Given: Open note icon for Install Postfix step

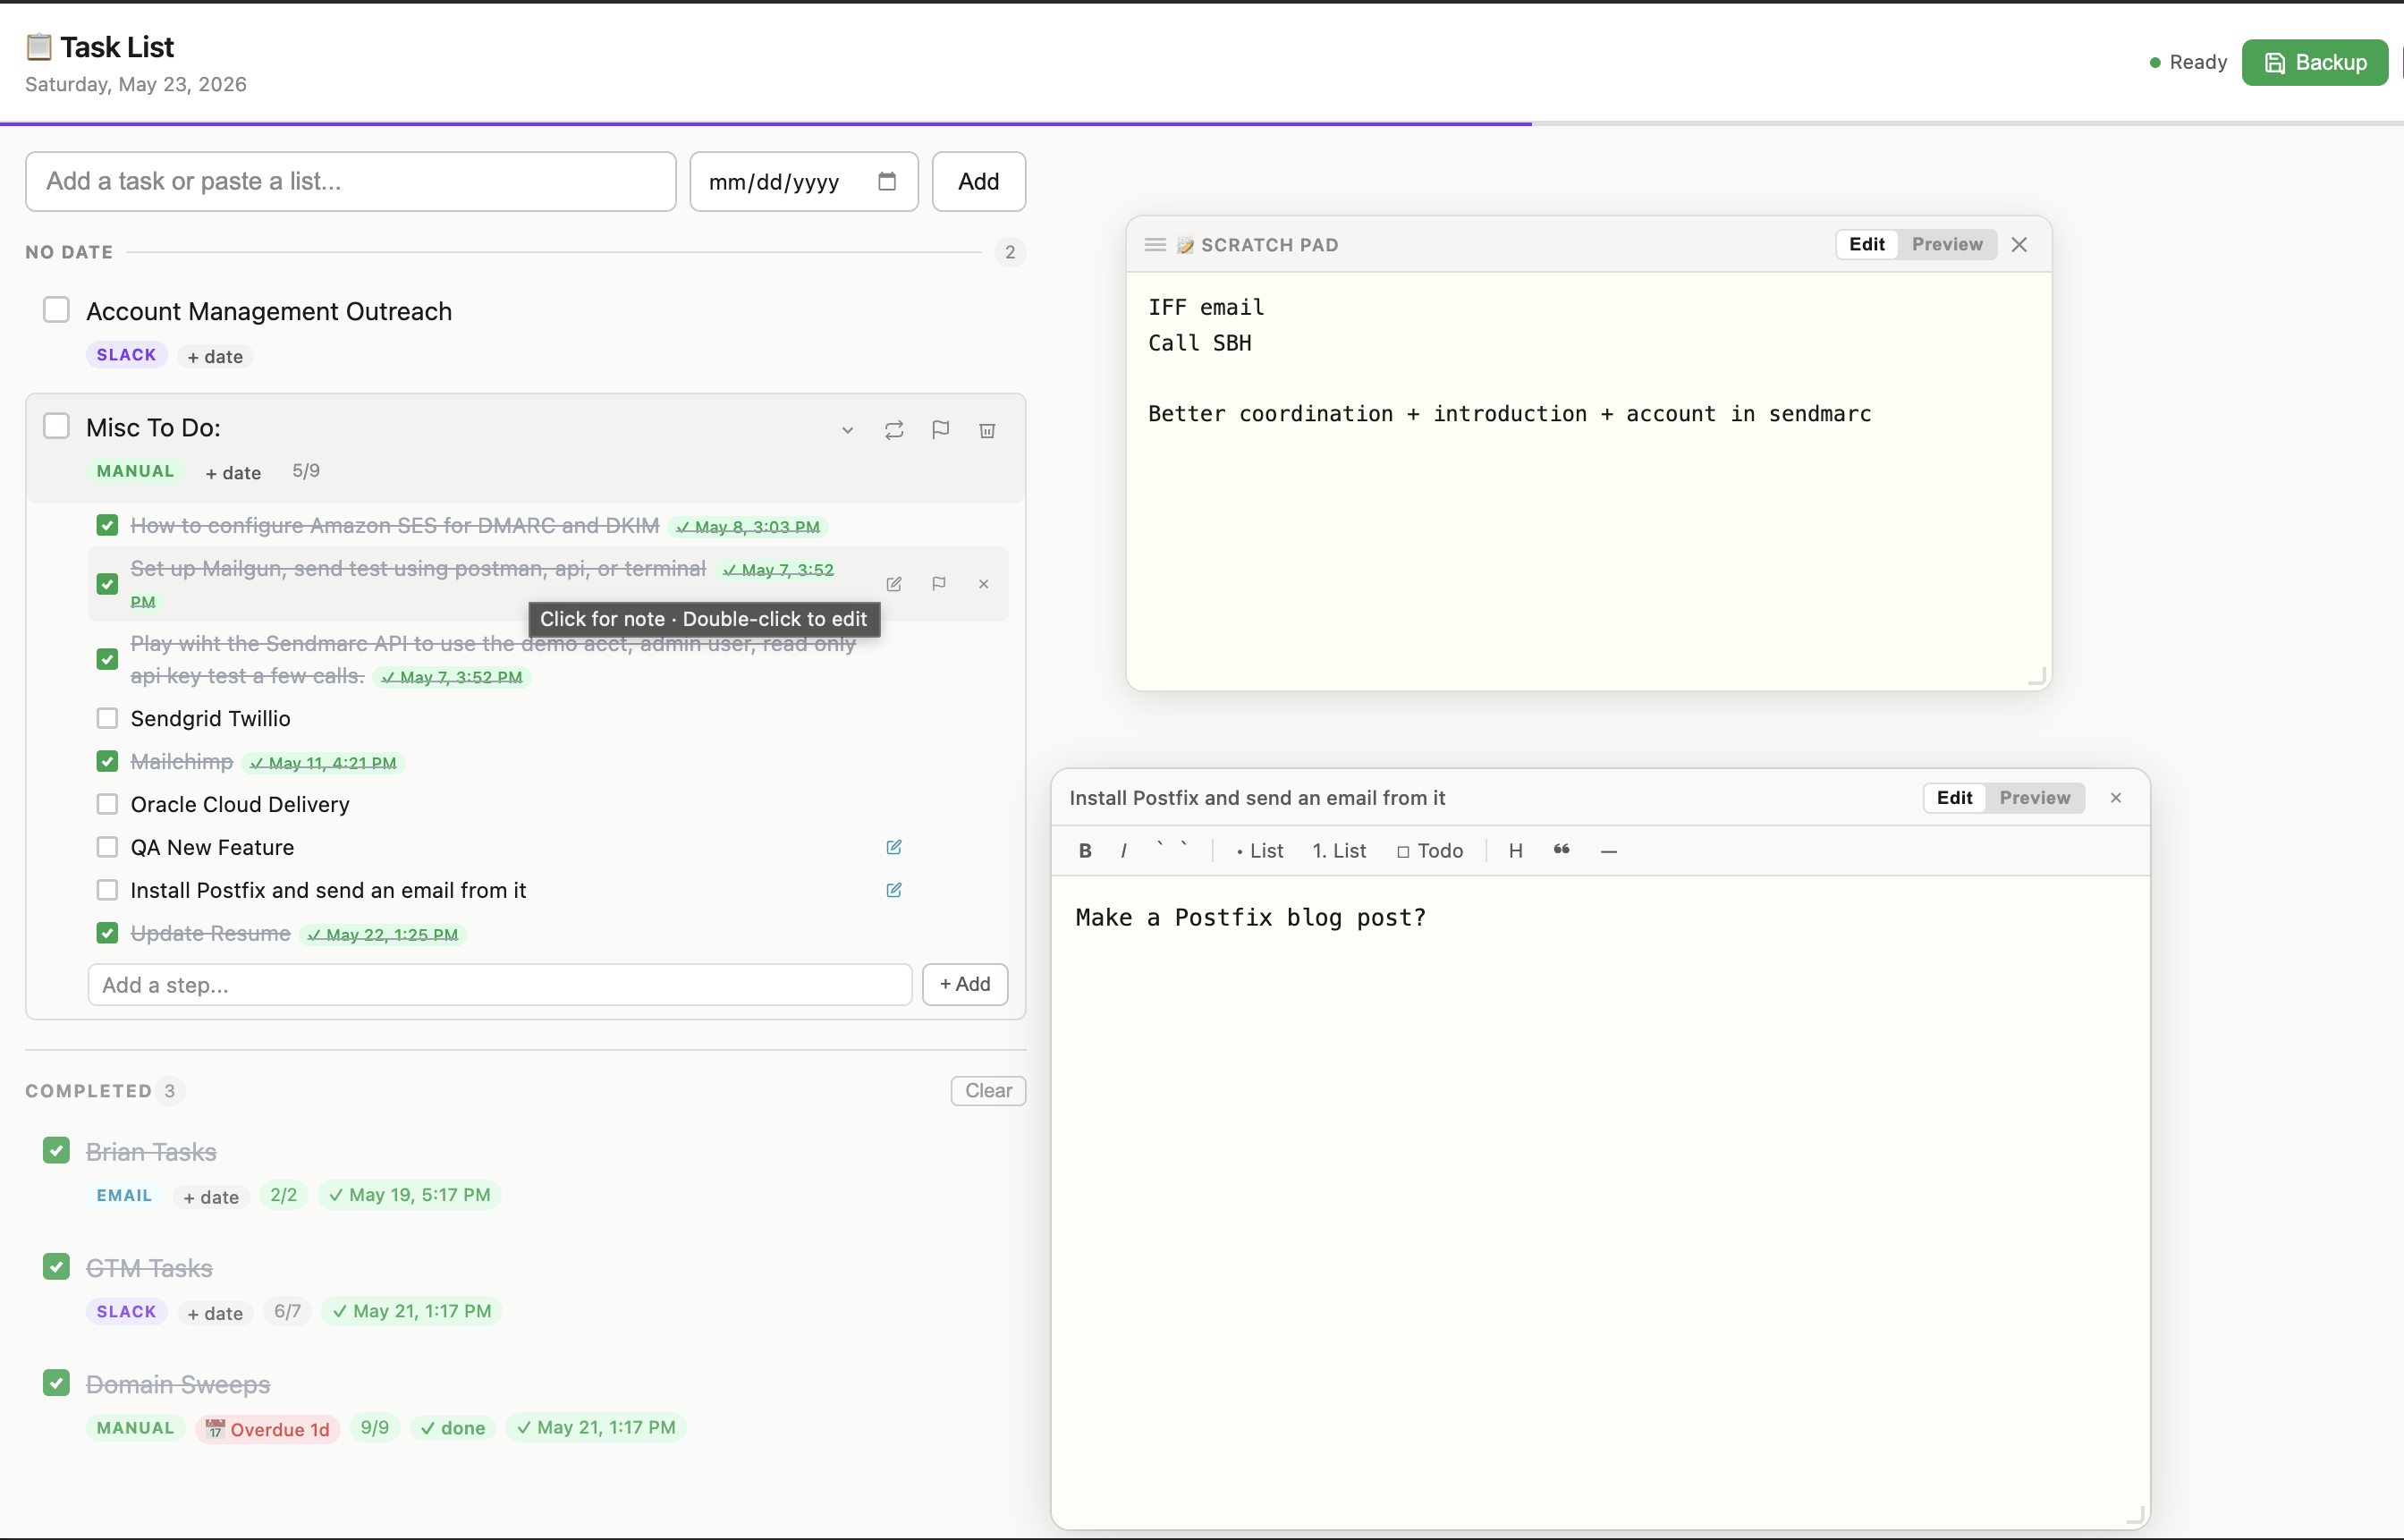Looking at the screenshot, I should point(894,890).
